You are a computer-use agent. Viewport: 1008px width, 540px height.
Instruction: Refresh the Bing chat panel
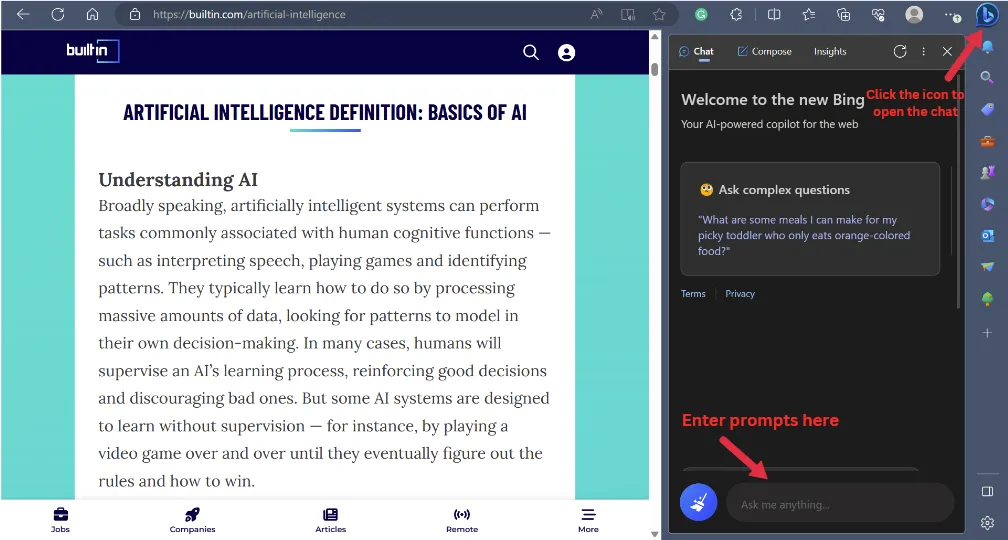coord(900,51)
